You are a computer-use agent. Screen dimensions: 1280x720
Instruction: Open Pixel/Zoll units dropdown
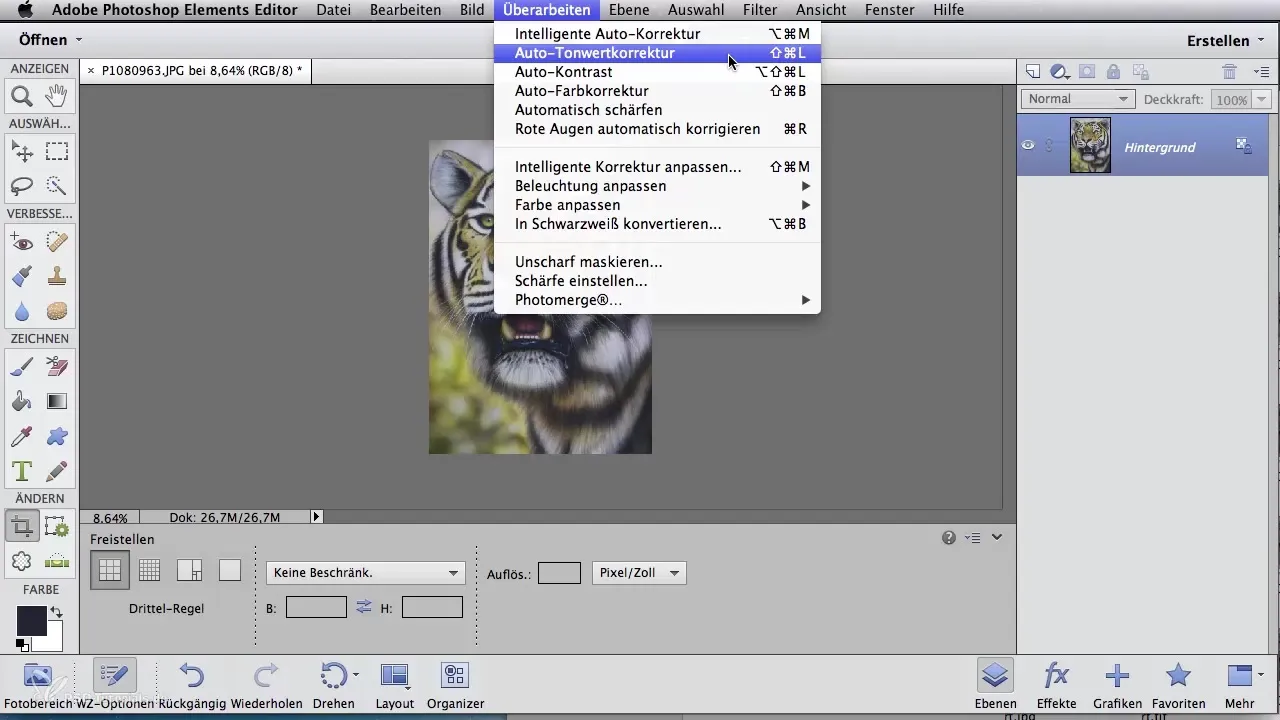pos(639,573)
